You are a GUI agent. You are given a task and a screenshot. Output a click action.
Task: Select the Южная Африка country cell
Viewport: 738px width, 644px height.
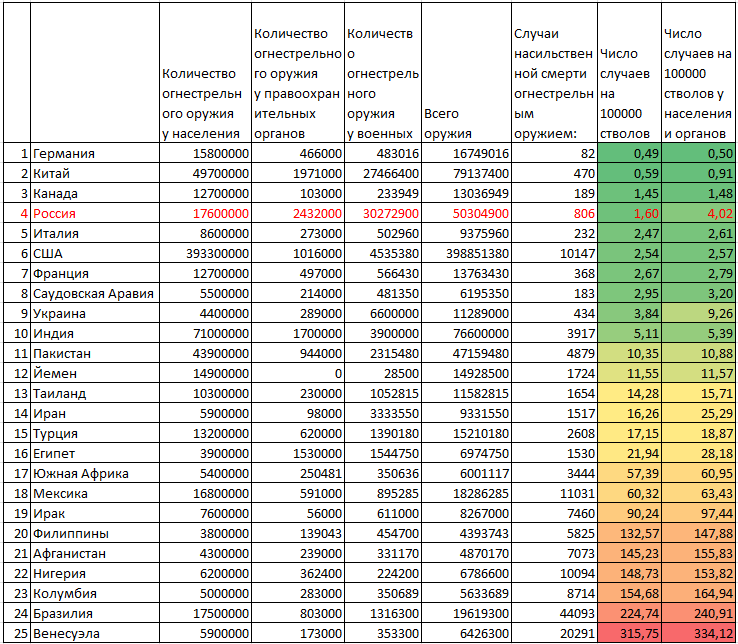click(95, 474)
